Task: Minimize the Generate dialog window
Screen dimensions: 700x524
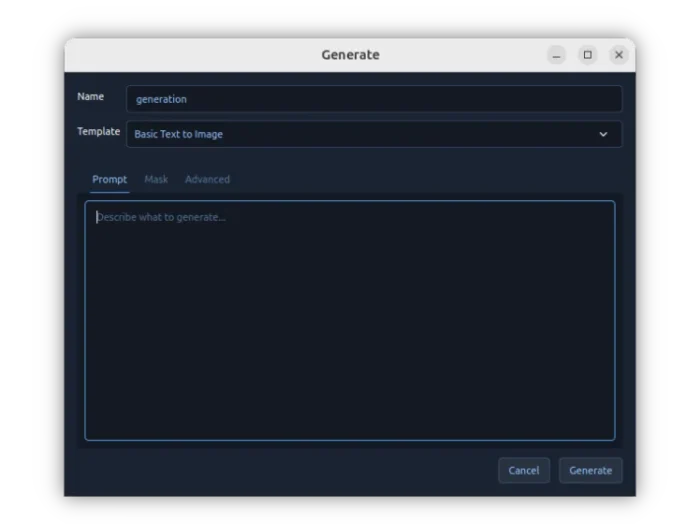Action: (x=557, y=55)
